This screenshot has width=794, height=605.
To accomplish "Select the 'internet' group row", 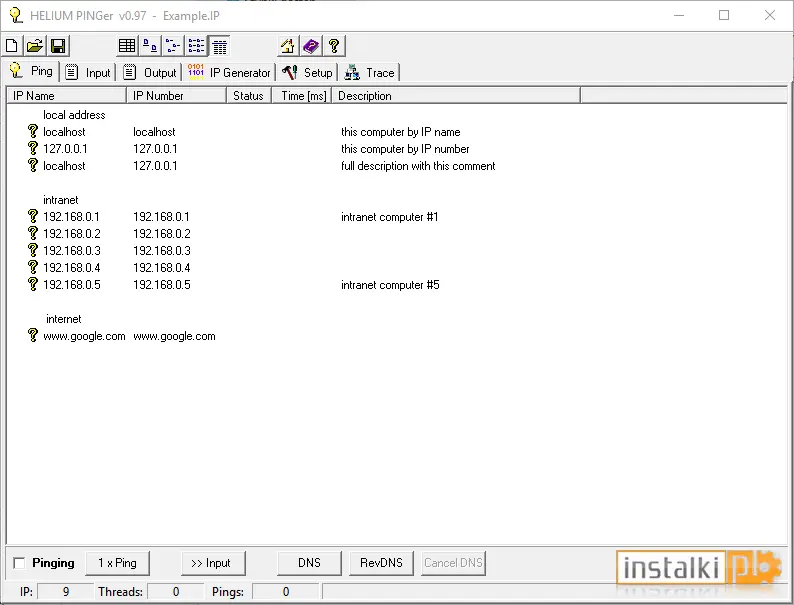I will click(x=63, y=319).
